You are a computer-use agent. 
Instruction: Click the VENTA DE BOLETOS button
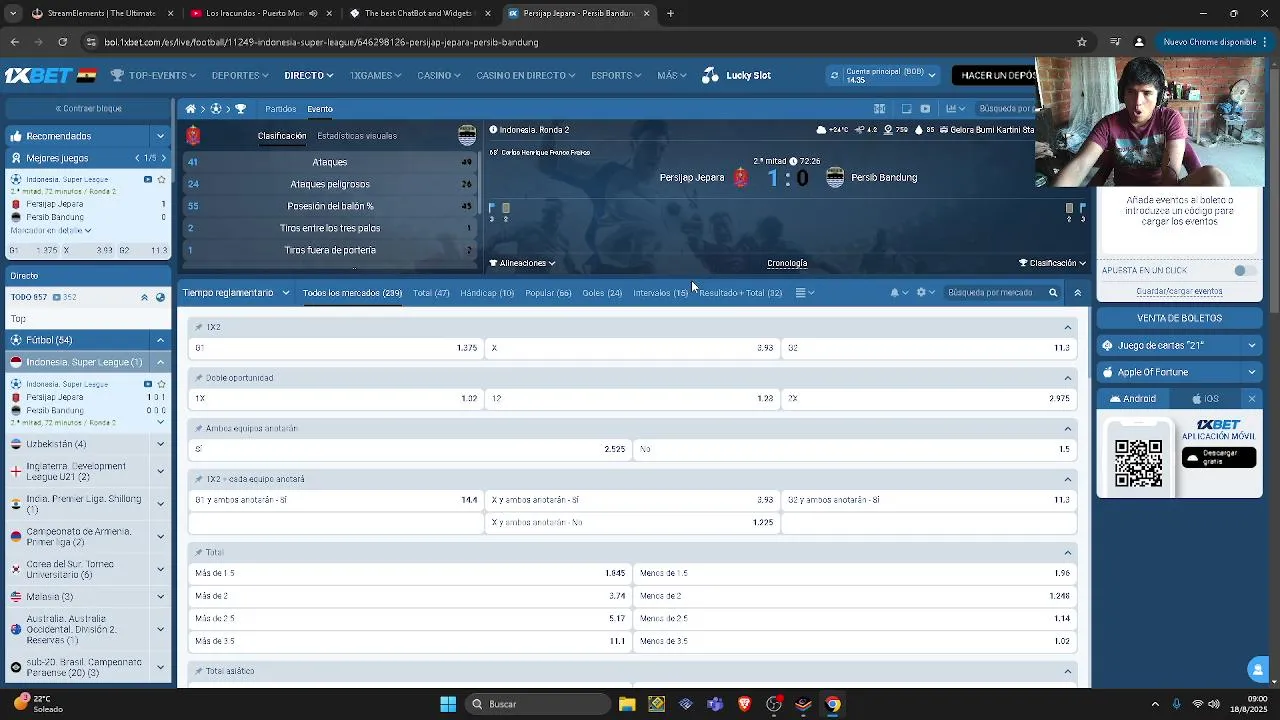[1179, 318]
